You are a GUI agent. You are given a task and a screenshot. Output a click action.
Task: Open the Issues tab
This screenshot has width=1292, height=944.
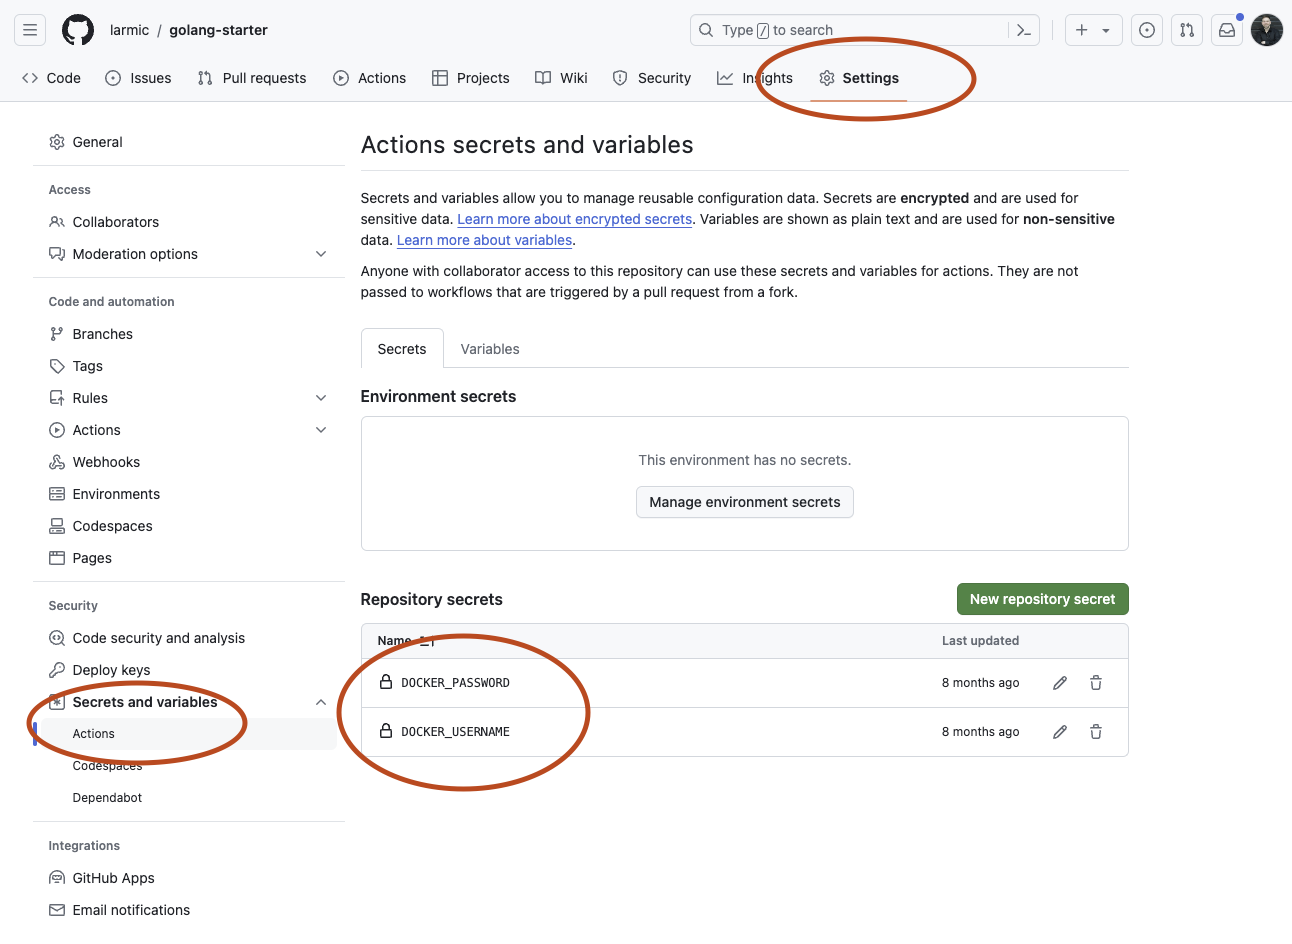138,78
